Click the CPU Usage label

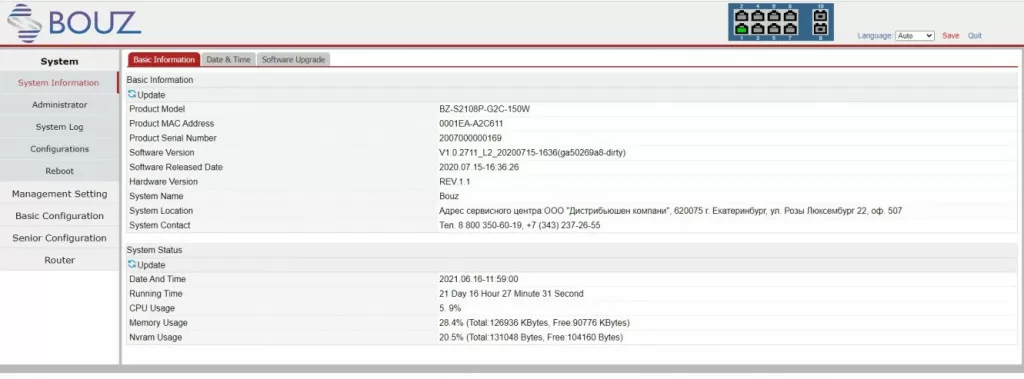(152, 308)
